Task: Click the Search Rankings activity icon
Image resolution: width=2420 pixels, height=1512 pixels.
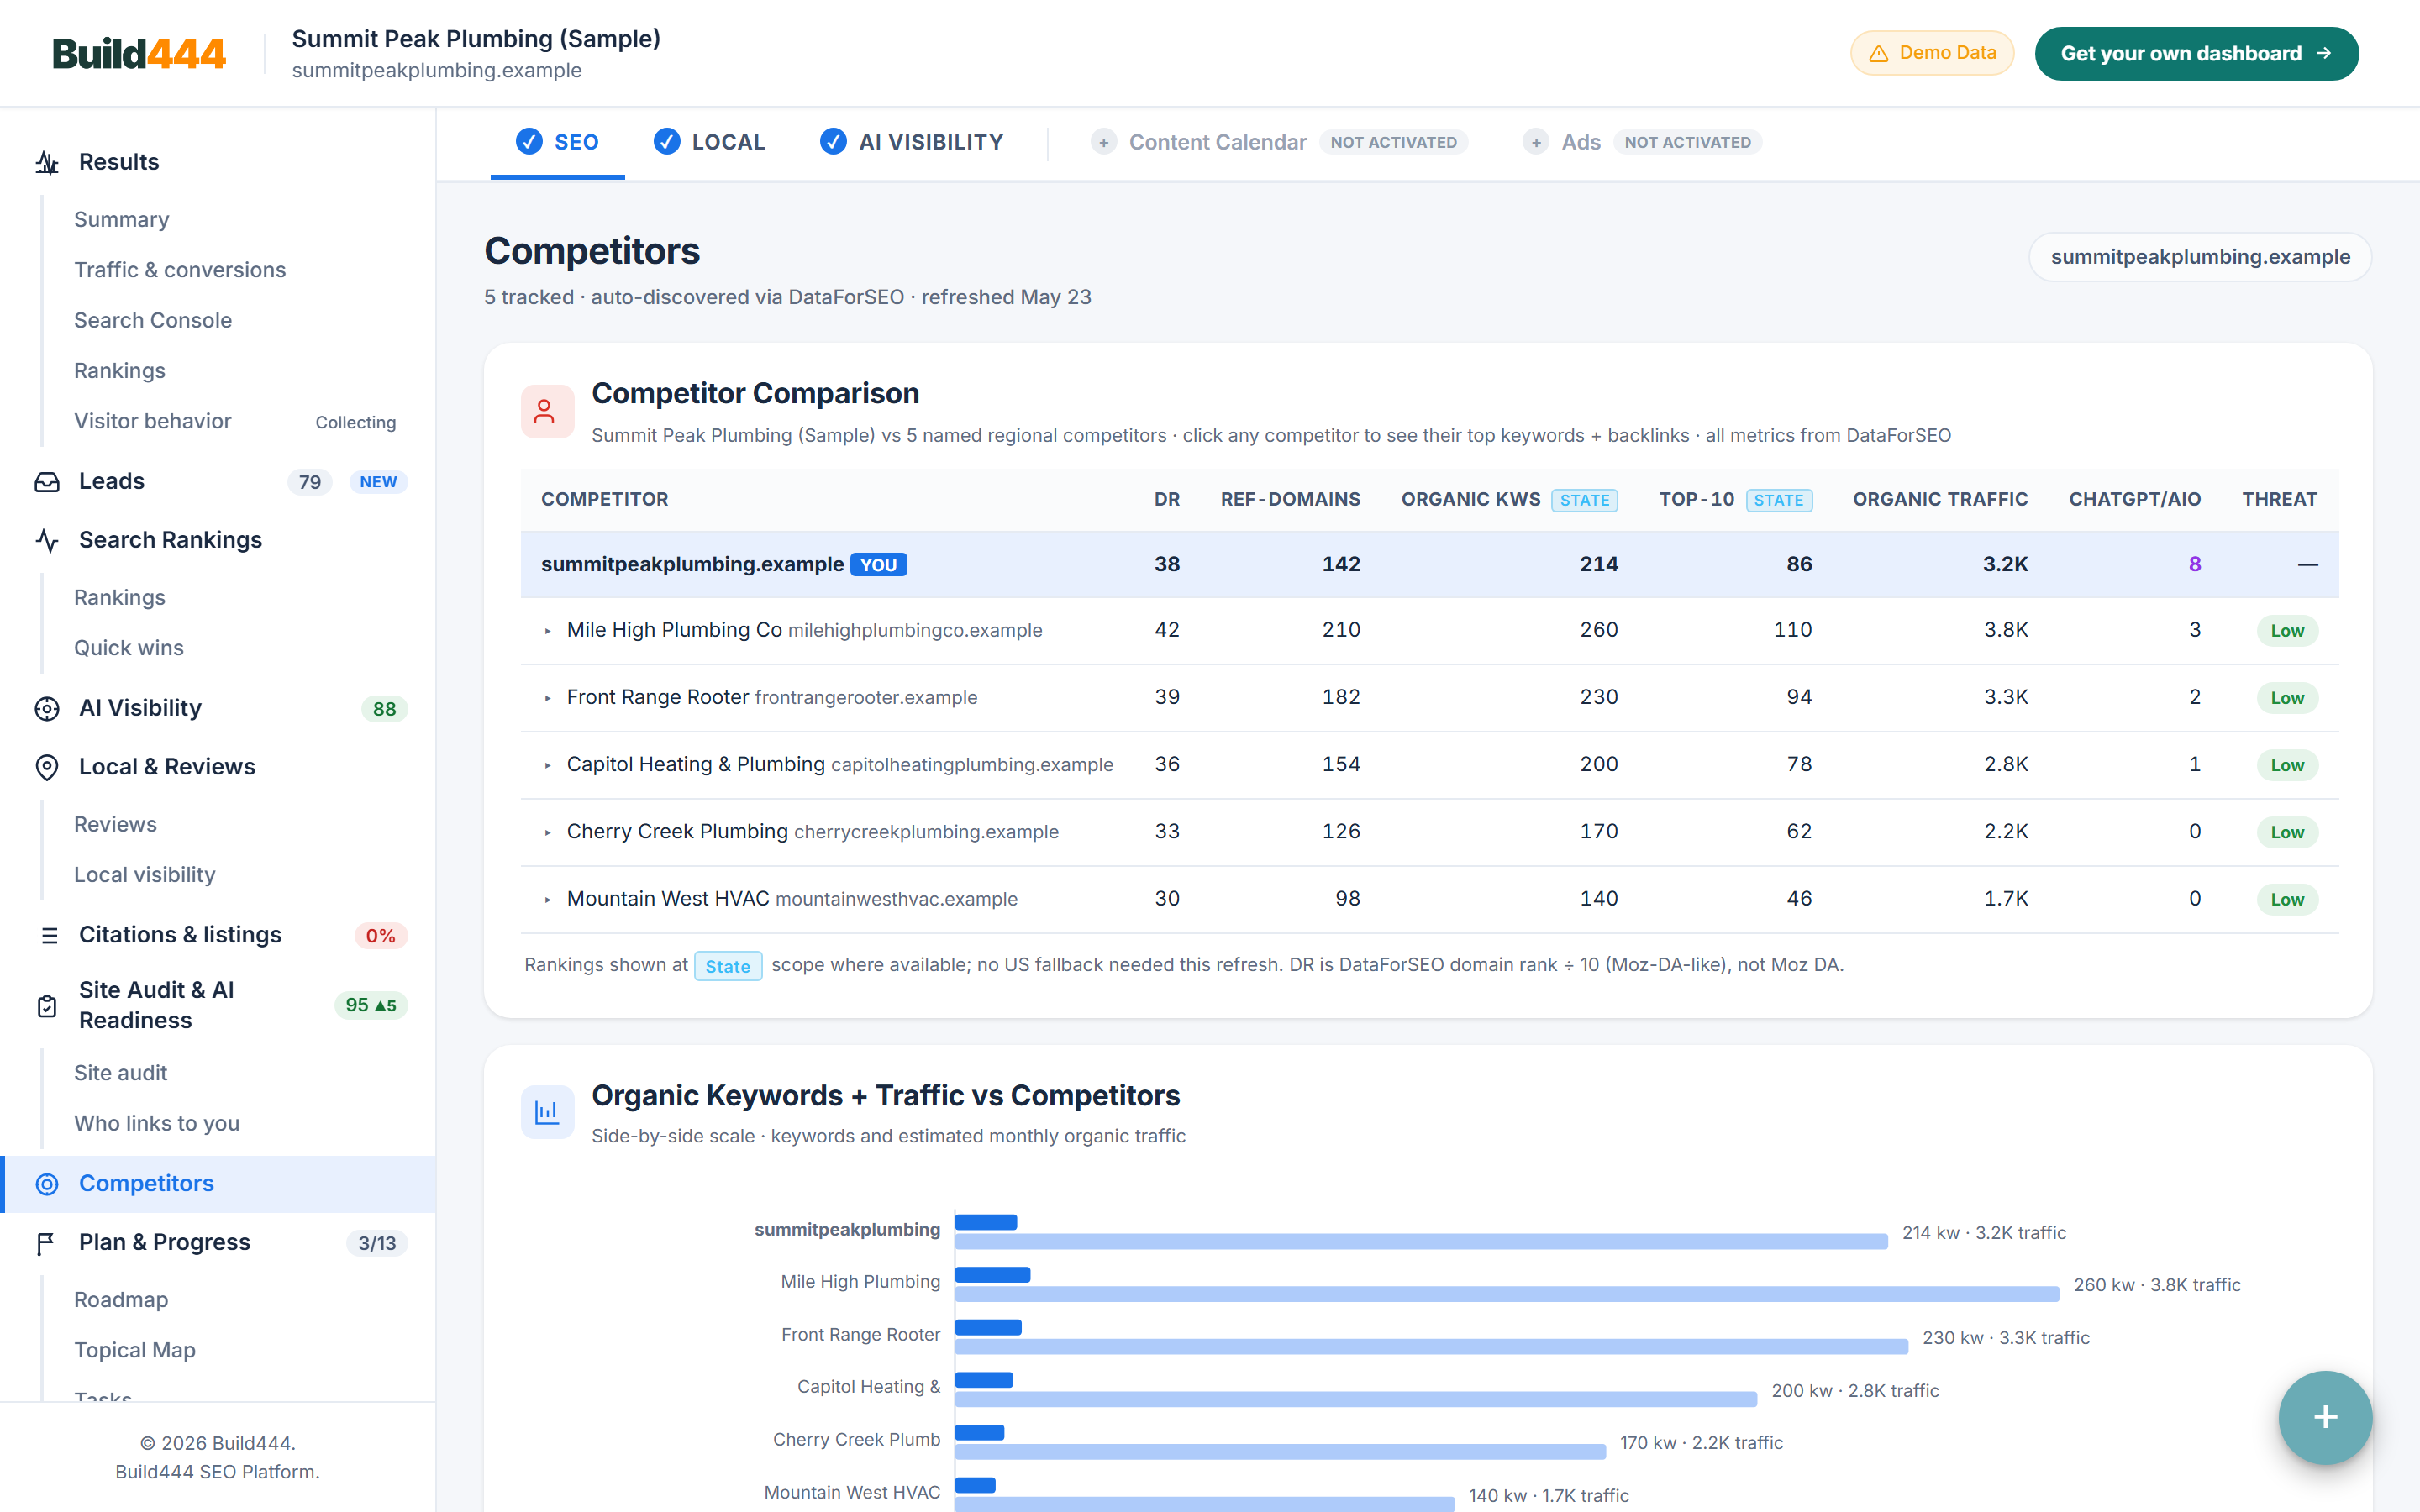Action: click(x=47, y=541)
